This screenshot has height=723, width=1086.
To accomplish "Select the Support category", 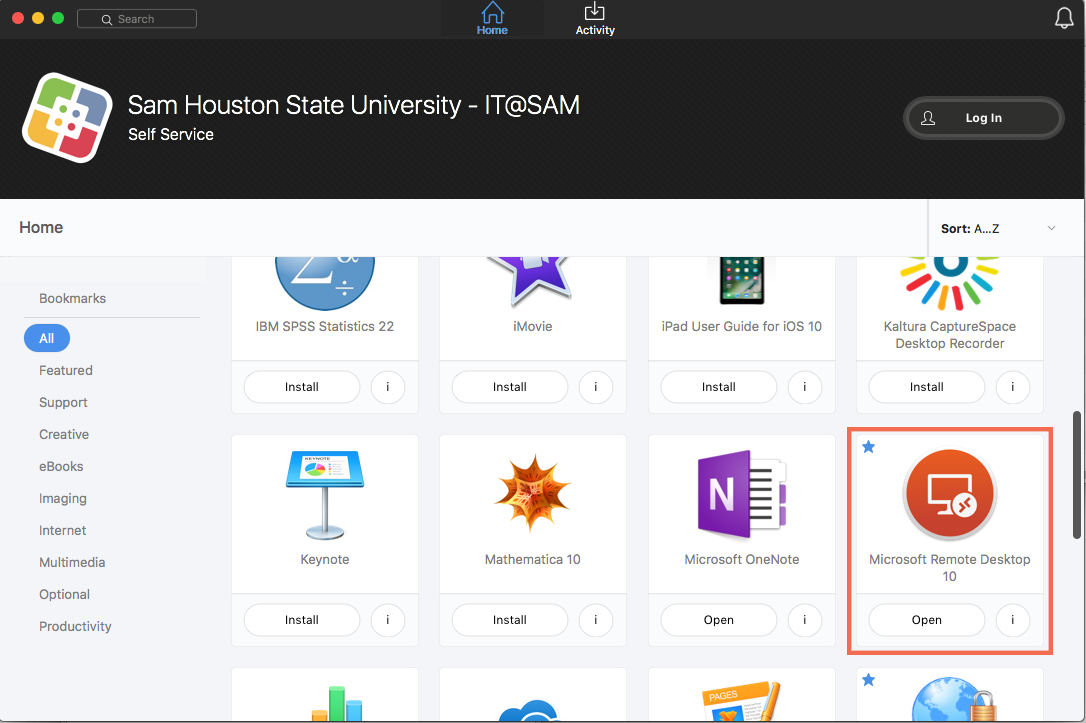I will tap(63, 402).
